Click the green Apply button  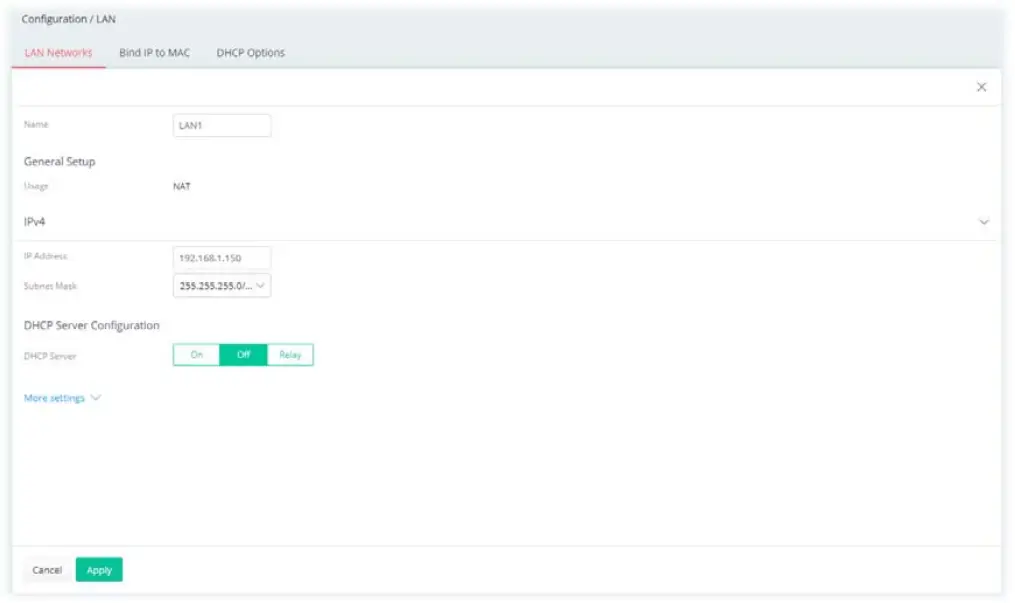[x=99, y=570]
